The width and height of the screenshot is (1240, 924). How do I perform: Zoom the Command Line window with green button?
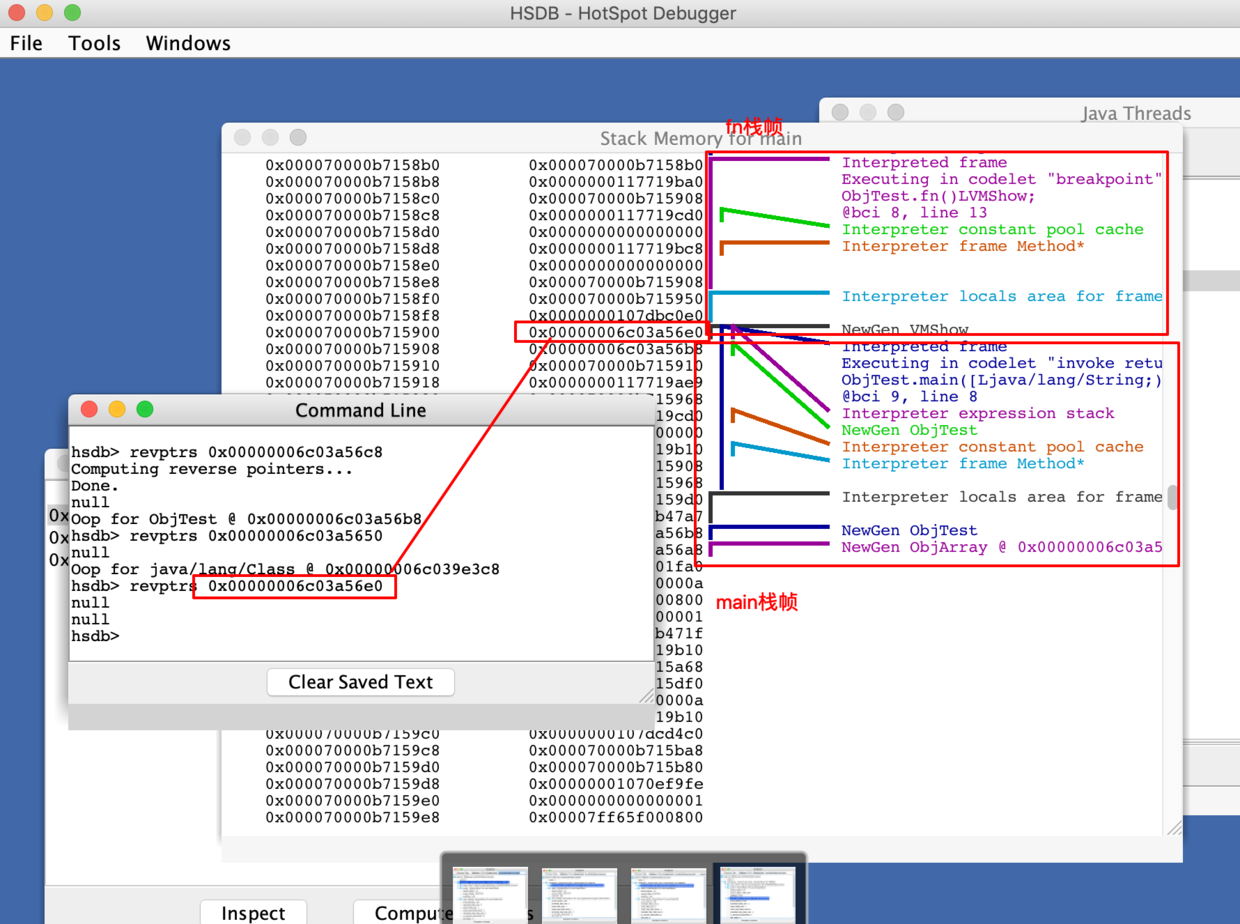point(145,409)
